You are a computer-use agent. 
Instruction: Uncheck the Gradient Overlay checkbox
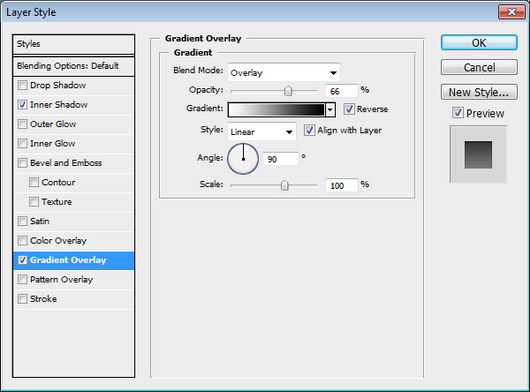(x=23, y=260)
